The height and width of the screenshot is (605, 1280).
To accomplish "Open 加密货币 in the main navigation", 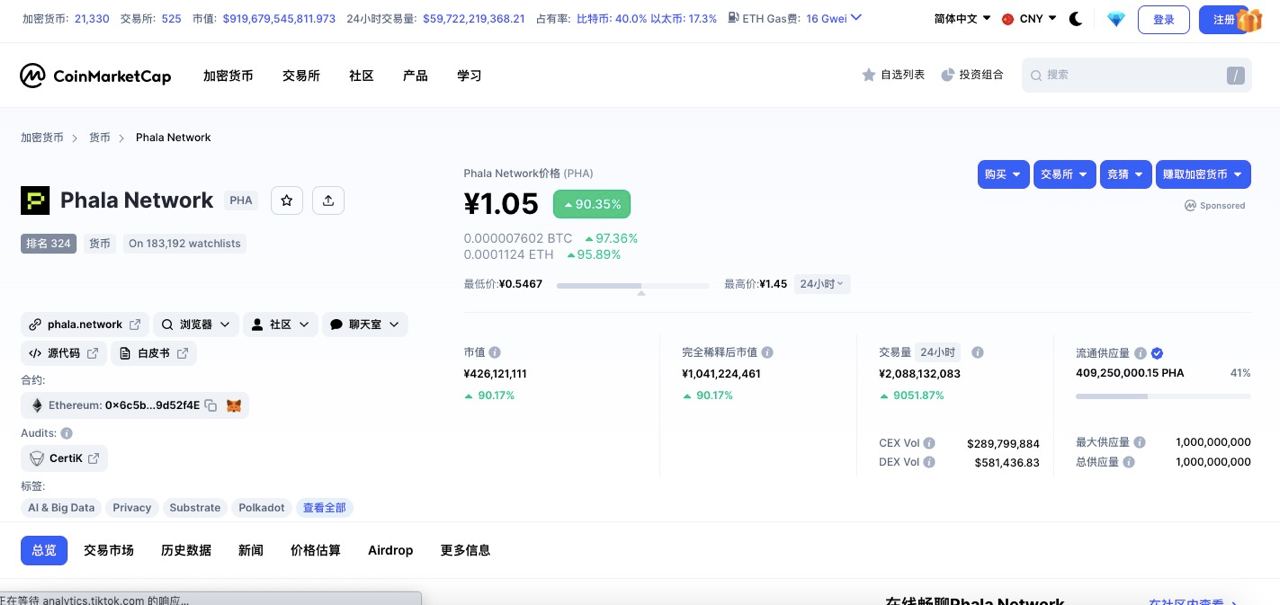I will (x=228, y=76).
